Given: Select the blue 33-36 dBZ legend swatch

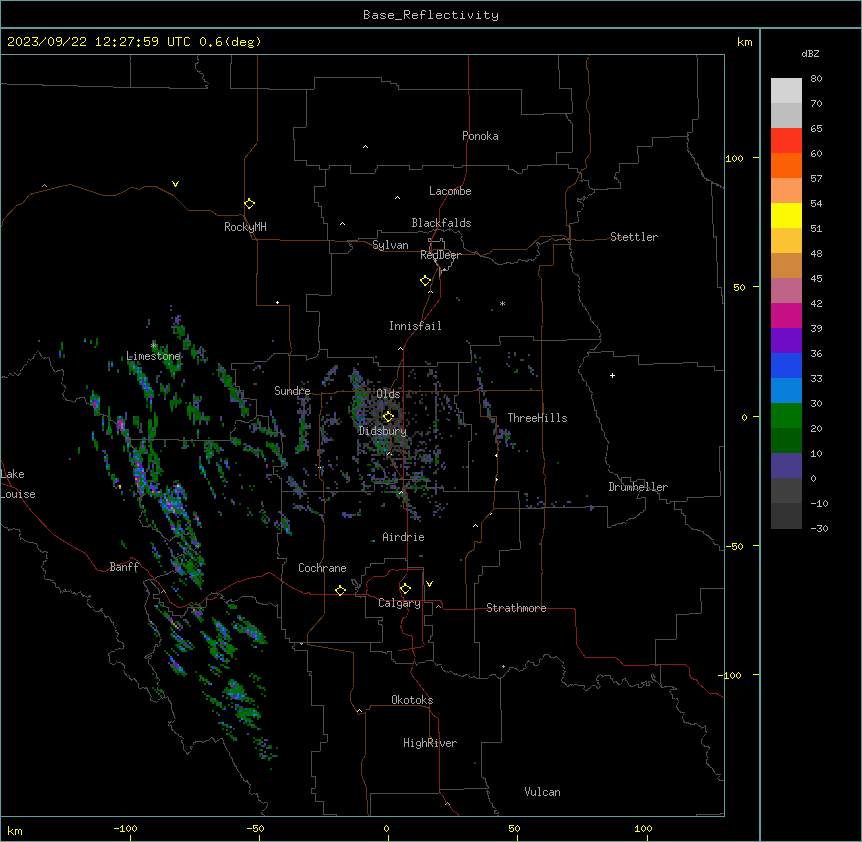Looking at the screenshot, I should (x=786, y=365).
